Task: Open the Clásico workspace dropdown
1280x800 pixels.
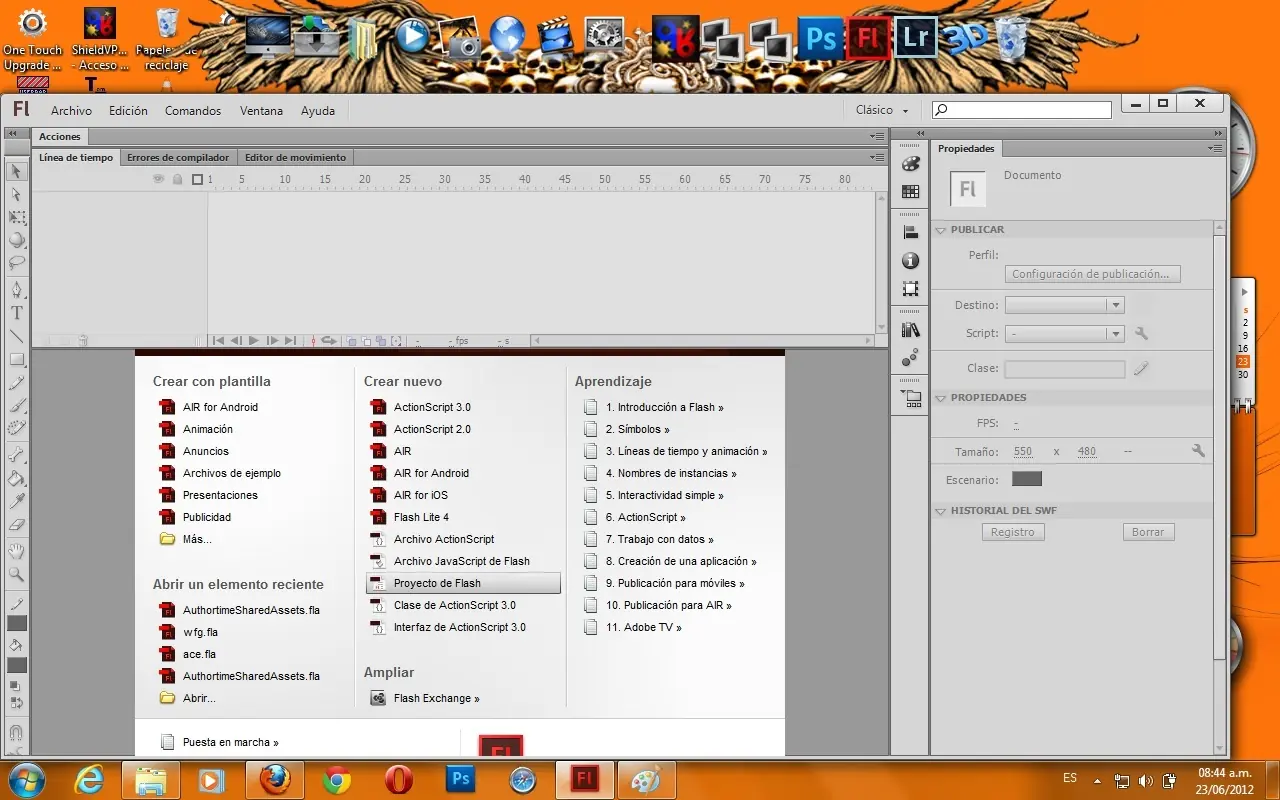Action: pyautogui.click(x=882, y=110)
